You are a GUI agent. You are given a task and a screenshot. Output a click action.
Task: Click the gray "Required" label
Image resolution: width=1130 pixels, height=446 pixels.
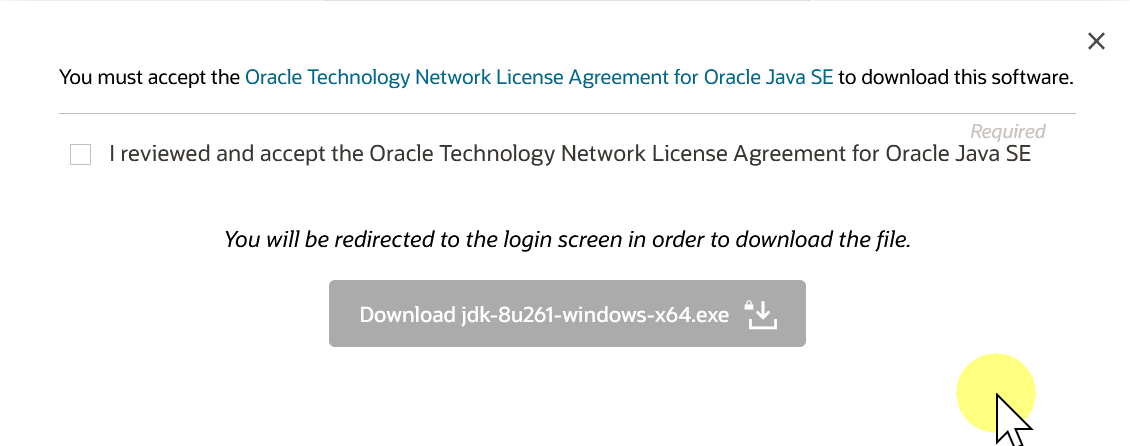point(1007,131)
